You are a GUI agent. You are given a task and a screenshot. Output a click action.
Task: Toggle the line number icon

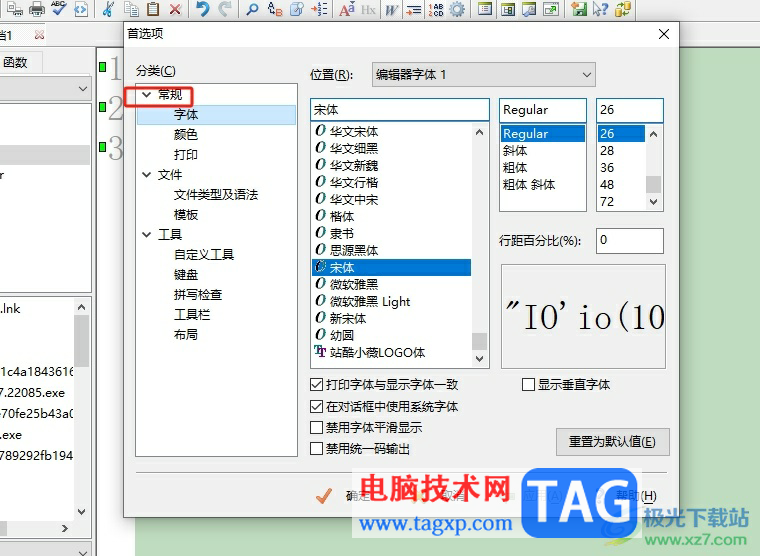(x=436, y=9)
